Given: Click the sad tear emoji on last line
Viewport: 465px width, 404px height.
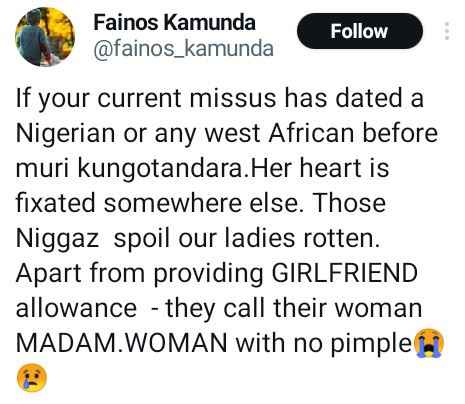Looking at the screenshot, I should pos(32,378).
